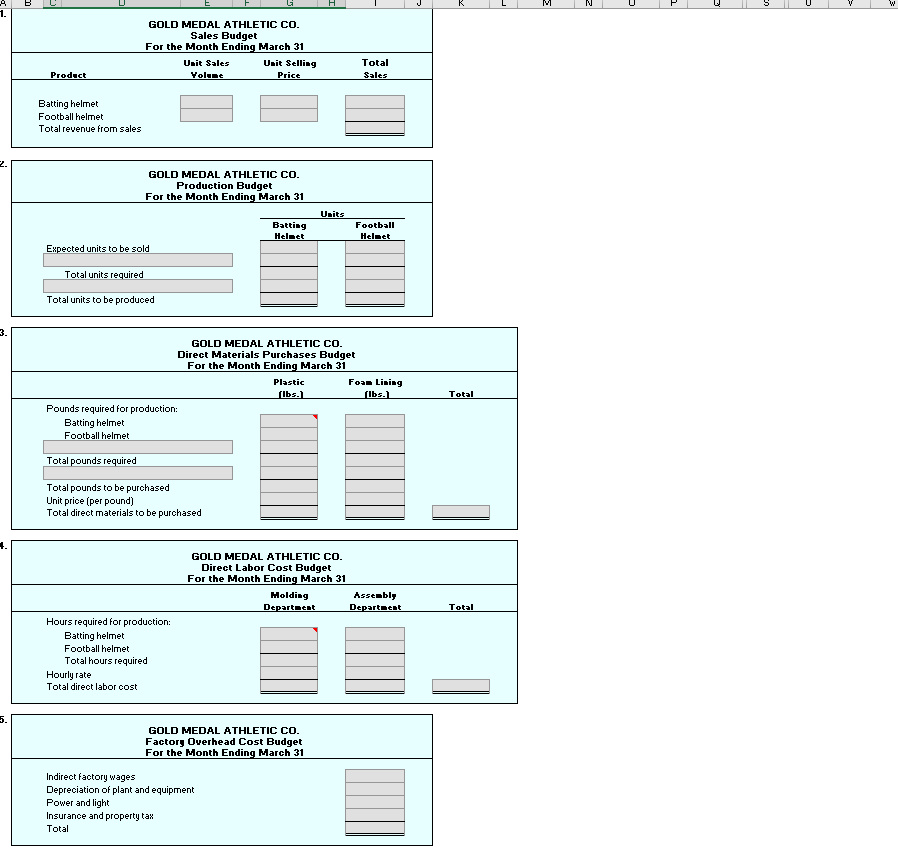Viewport: 898px width, 853px height.
Task: Click blank label cell below Total units required
Action: click(138, 286)
